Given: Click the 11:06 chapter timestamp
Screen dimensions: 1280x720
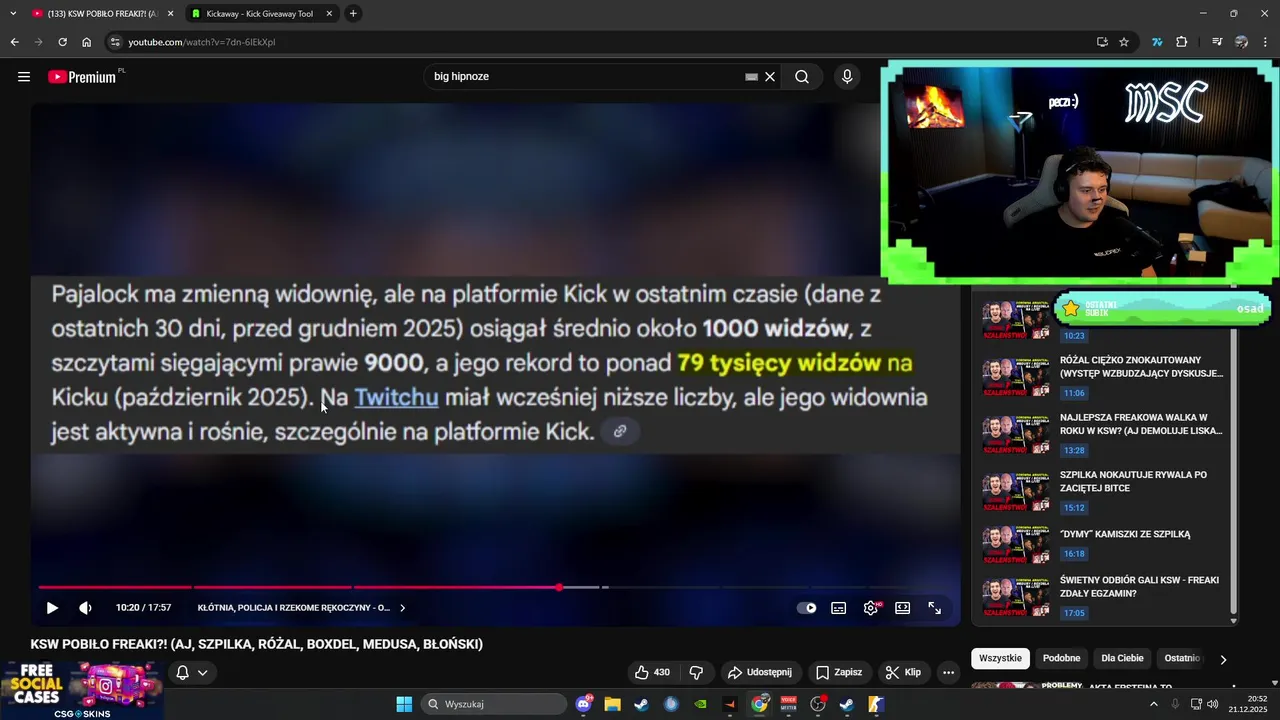Looking at the screenshot, I should [x=1074, y=393].
